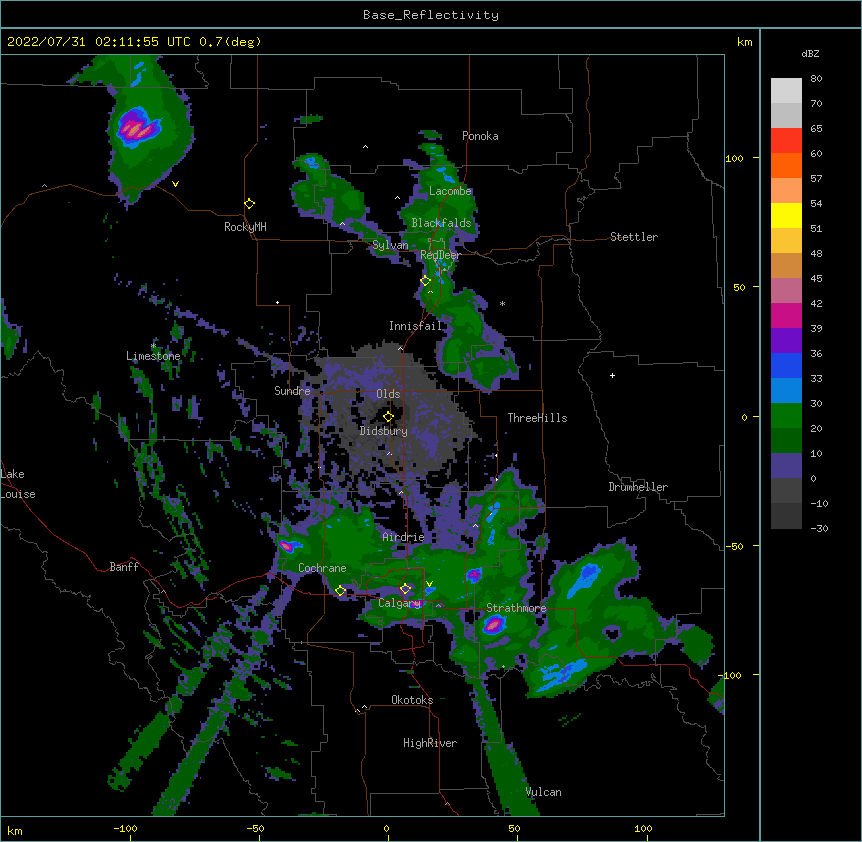Click the white plus marker east of ThreeHills
862x842 pixels.
[x=612, y=375]
